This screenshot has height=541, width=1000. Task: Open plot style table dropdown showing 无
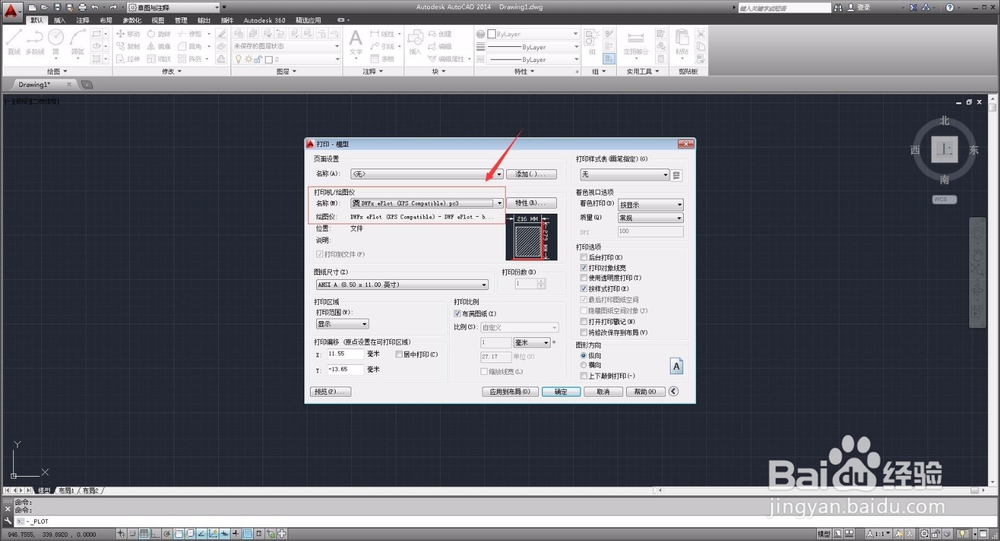(x=624, y=175)
